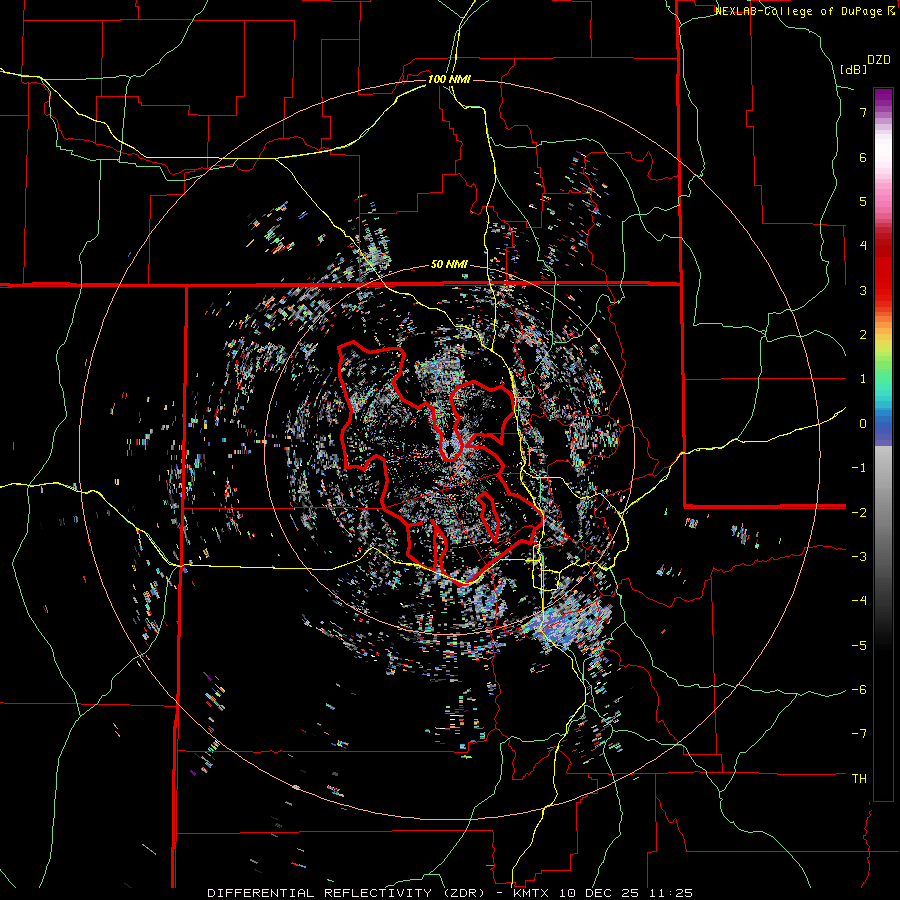Click the ZDR color scale bar
900x900 pixels.
tap(883, 444)
